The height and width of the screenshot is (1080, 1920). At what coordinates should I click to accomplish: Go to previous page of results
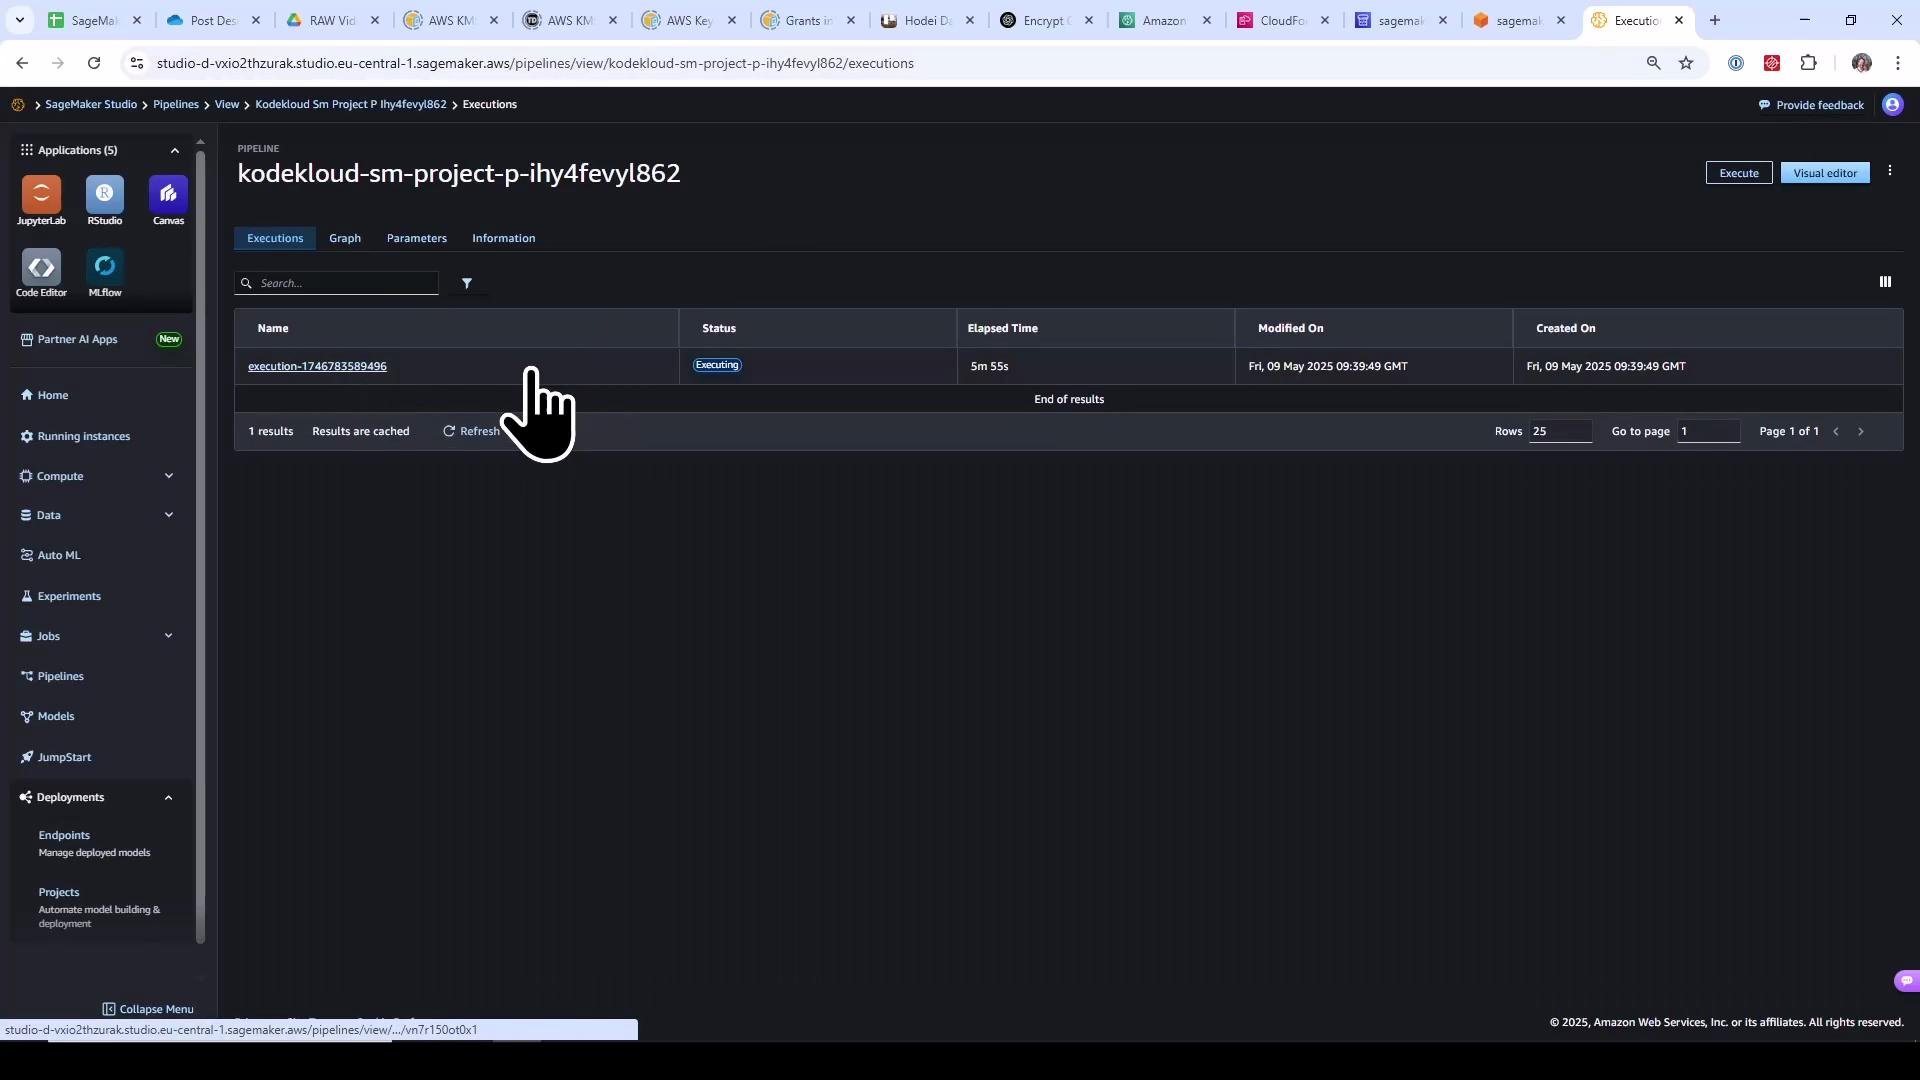coord(1836,432)
